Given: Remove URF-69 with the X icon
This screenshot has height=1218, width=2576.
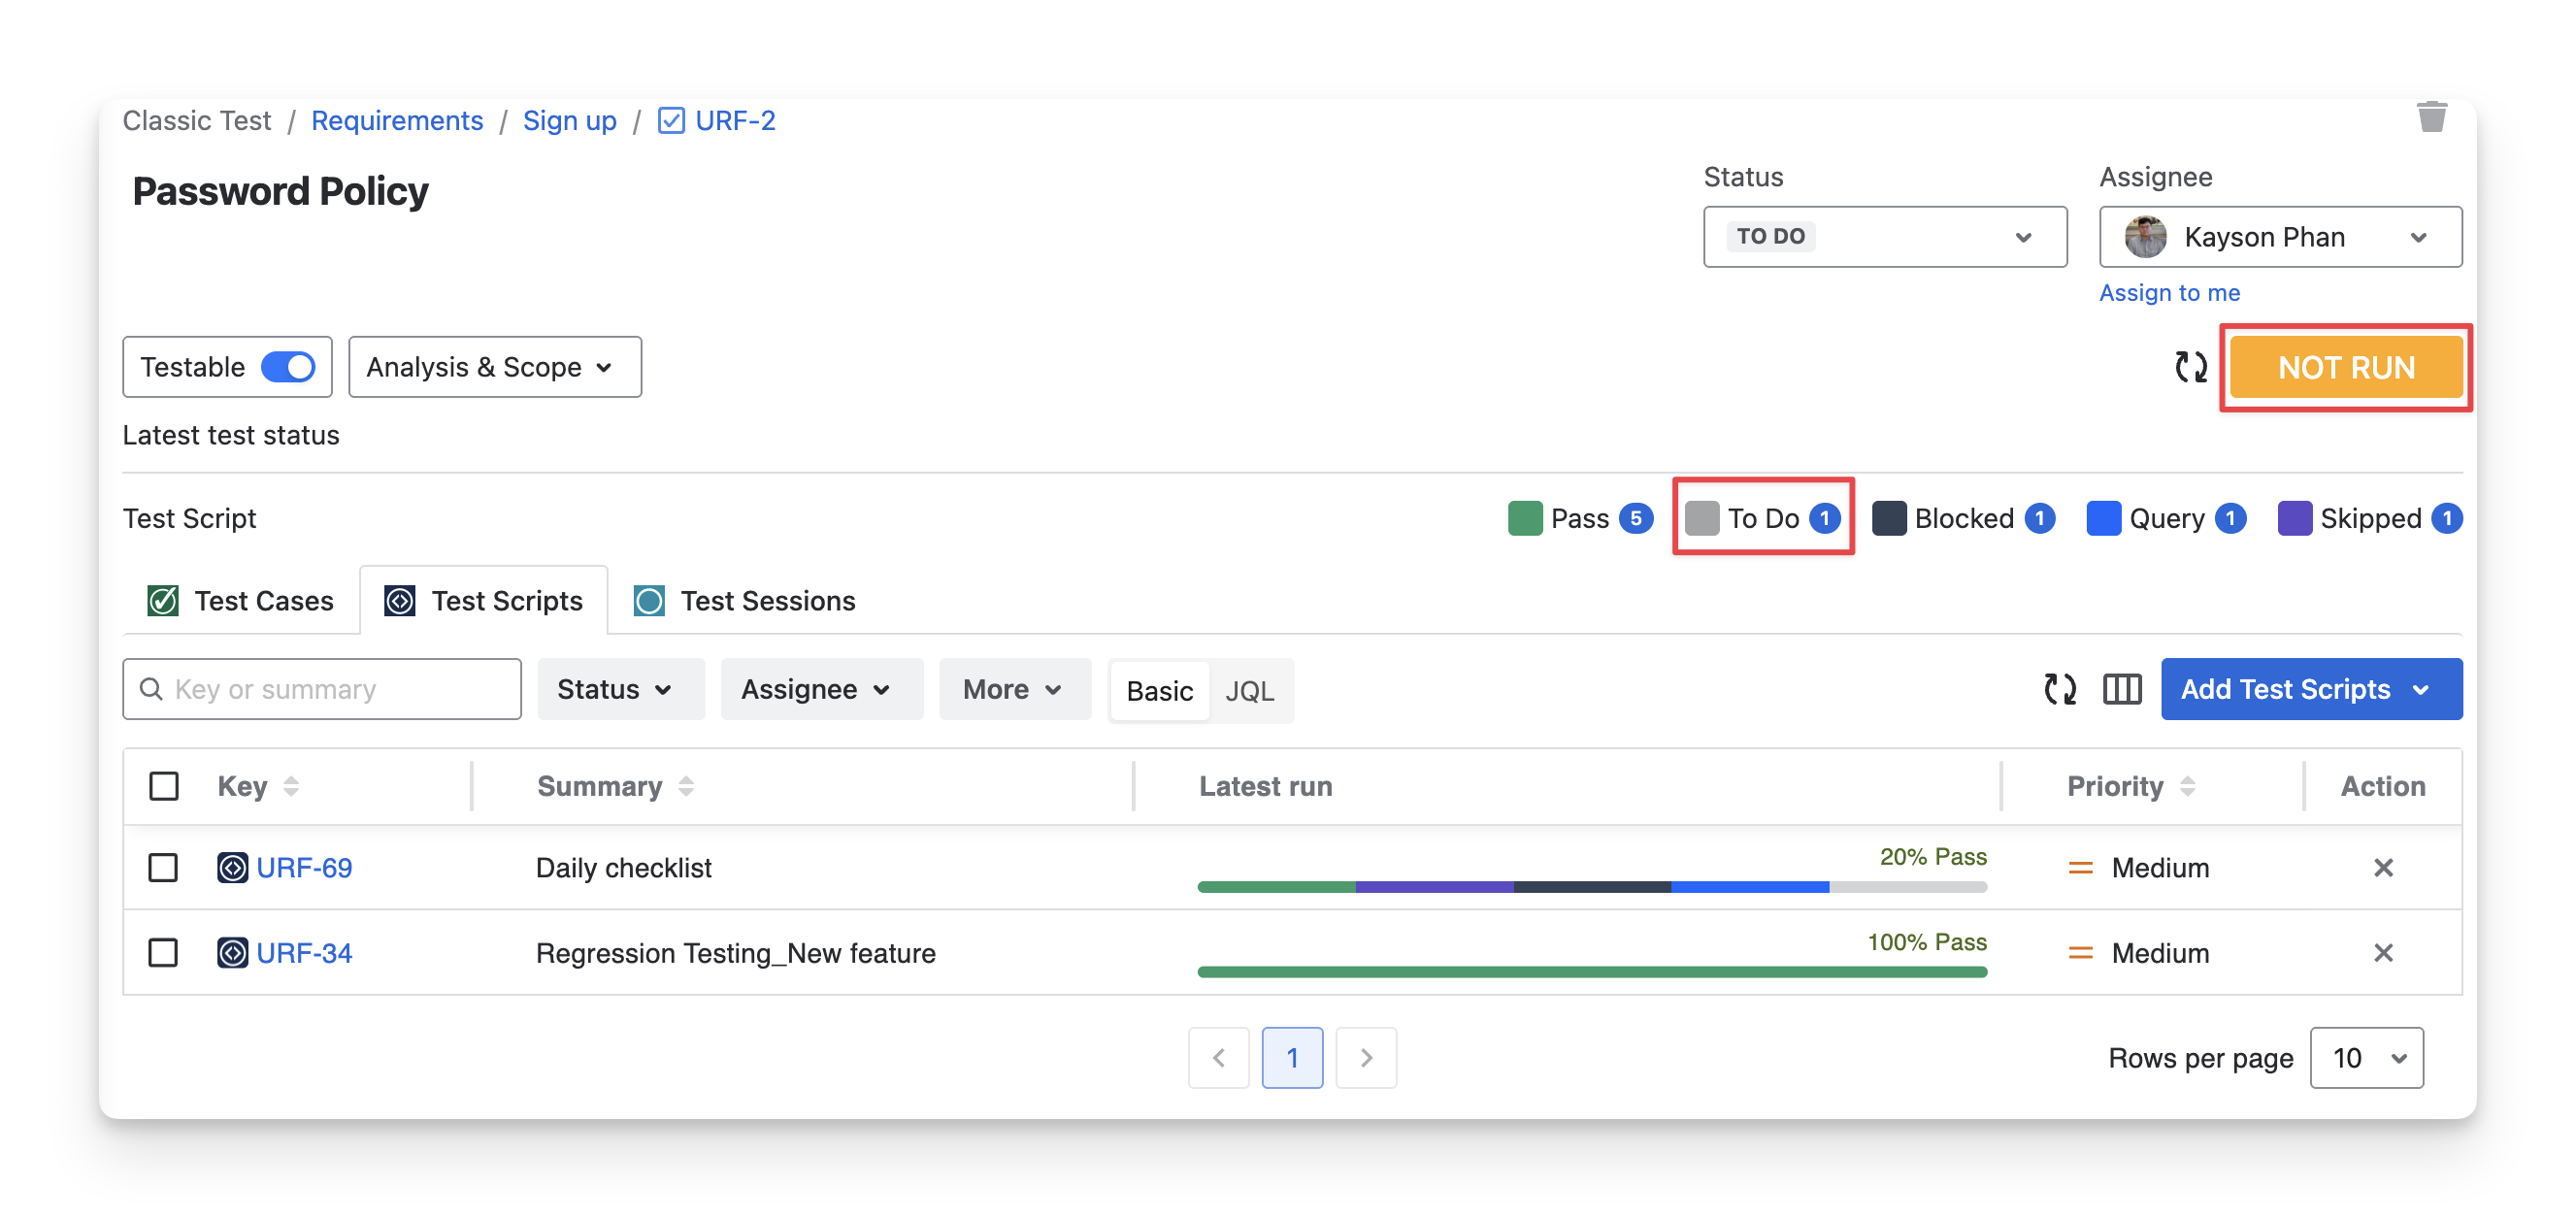Looking at the screenshot, I should tap(2383, 867).
